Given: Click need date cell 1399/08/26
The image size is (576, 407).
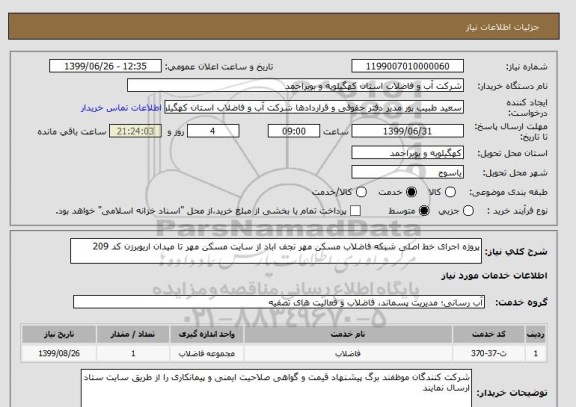Looking at the screenshot, I should pyautogui.click(x=59, y=354).
